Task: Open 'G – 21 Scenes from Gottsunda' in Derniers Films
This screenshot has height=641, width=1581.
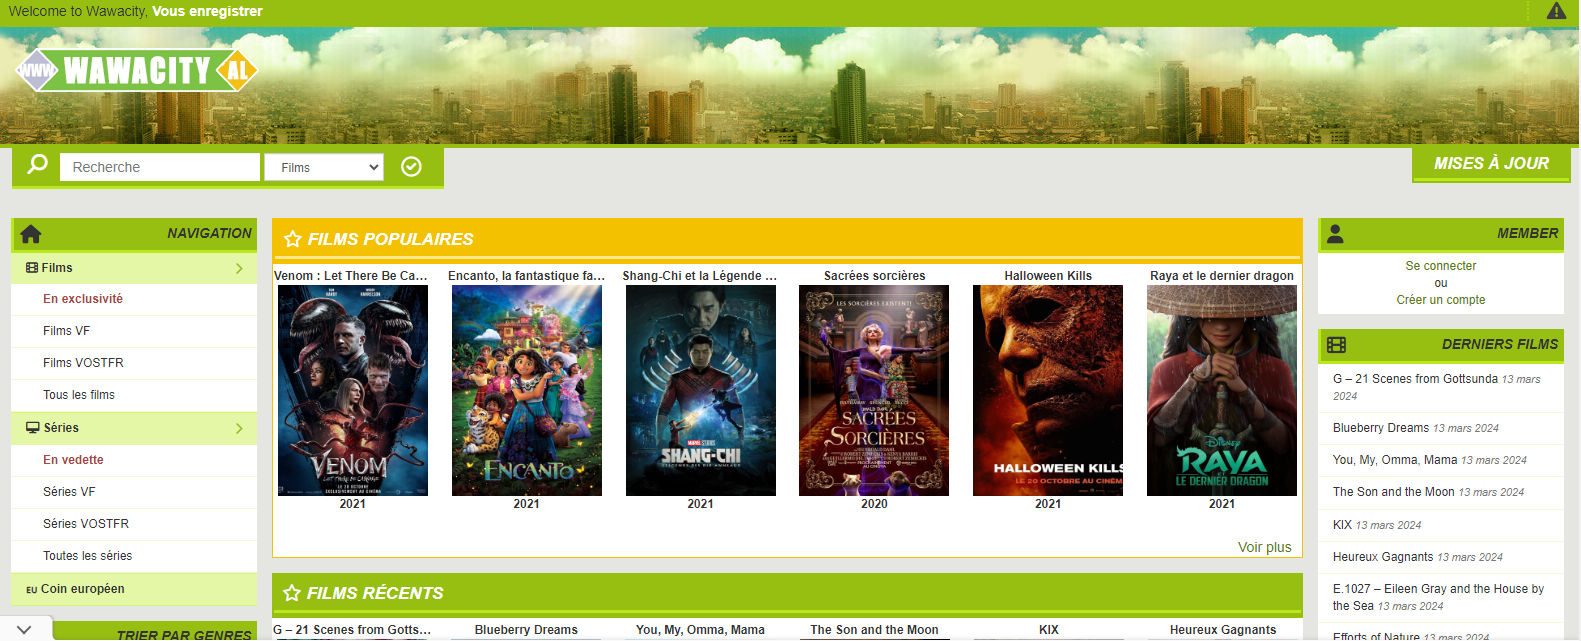Action: (x=1415, y=379)
